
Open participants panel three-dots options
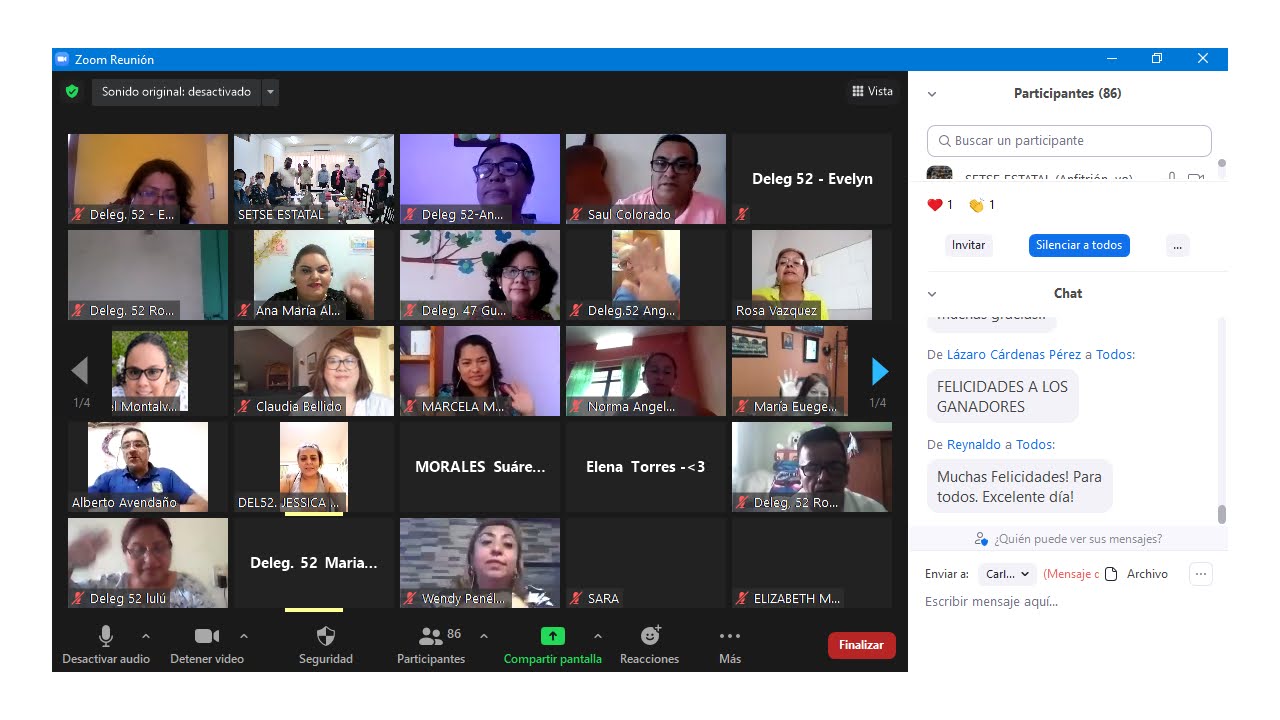point(1178,245)
